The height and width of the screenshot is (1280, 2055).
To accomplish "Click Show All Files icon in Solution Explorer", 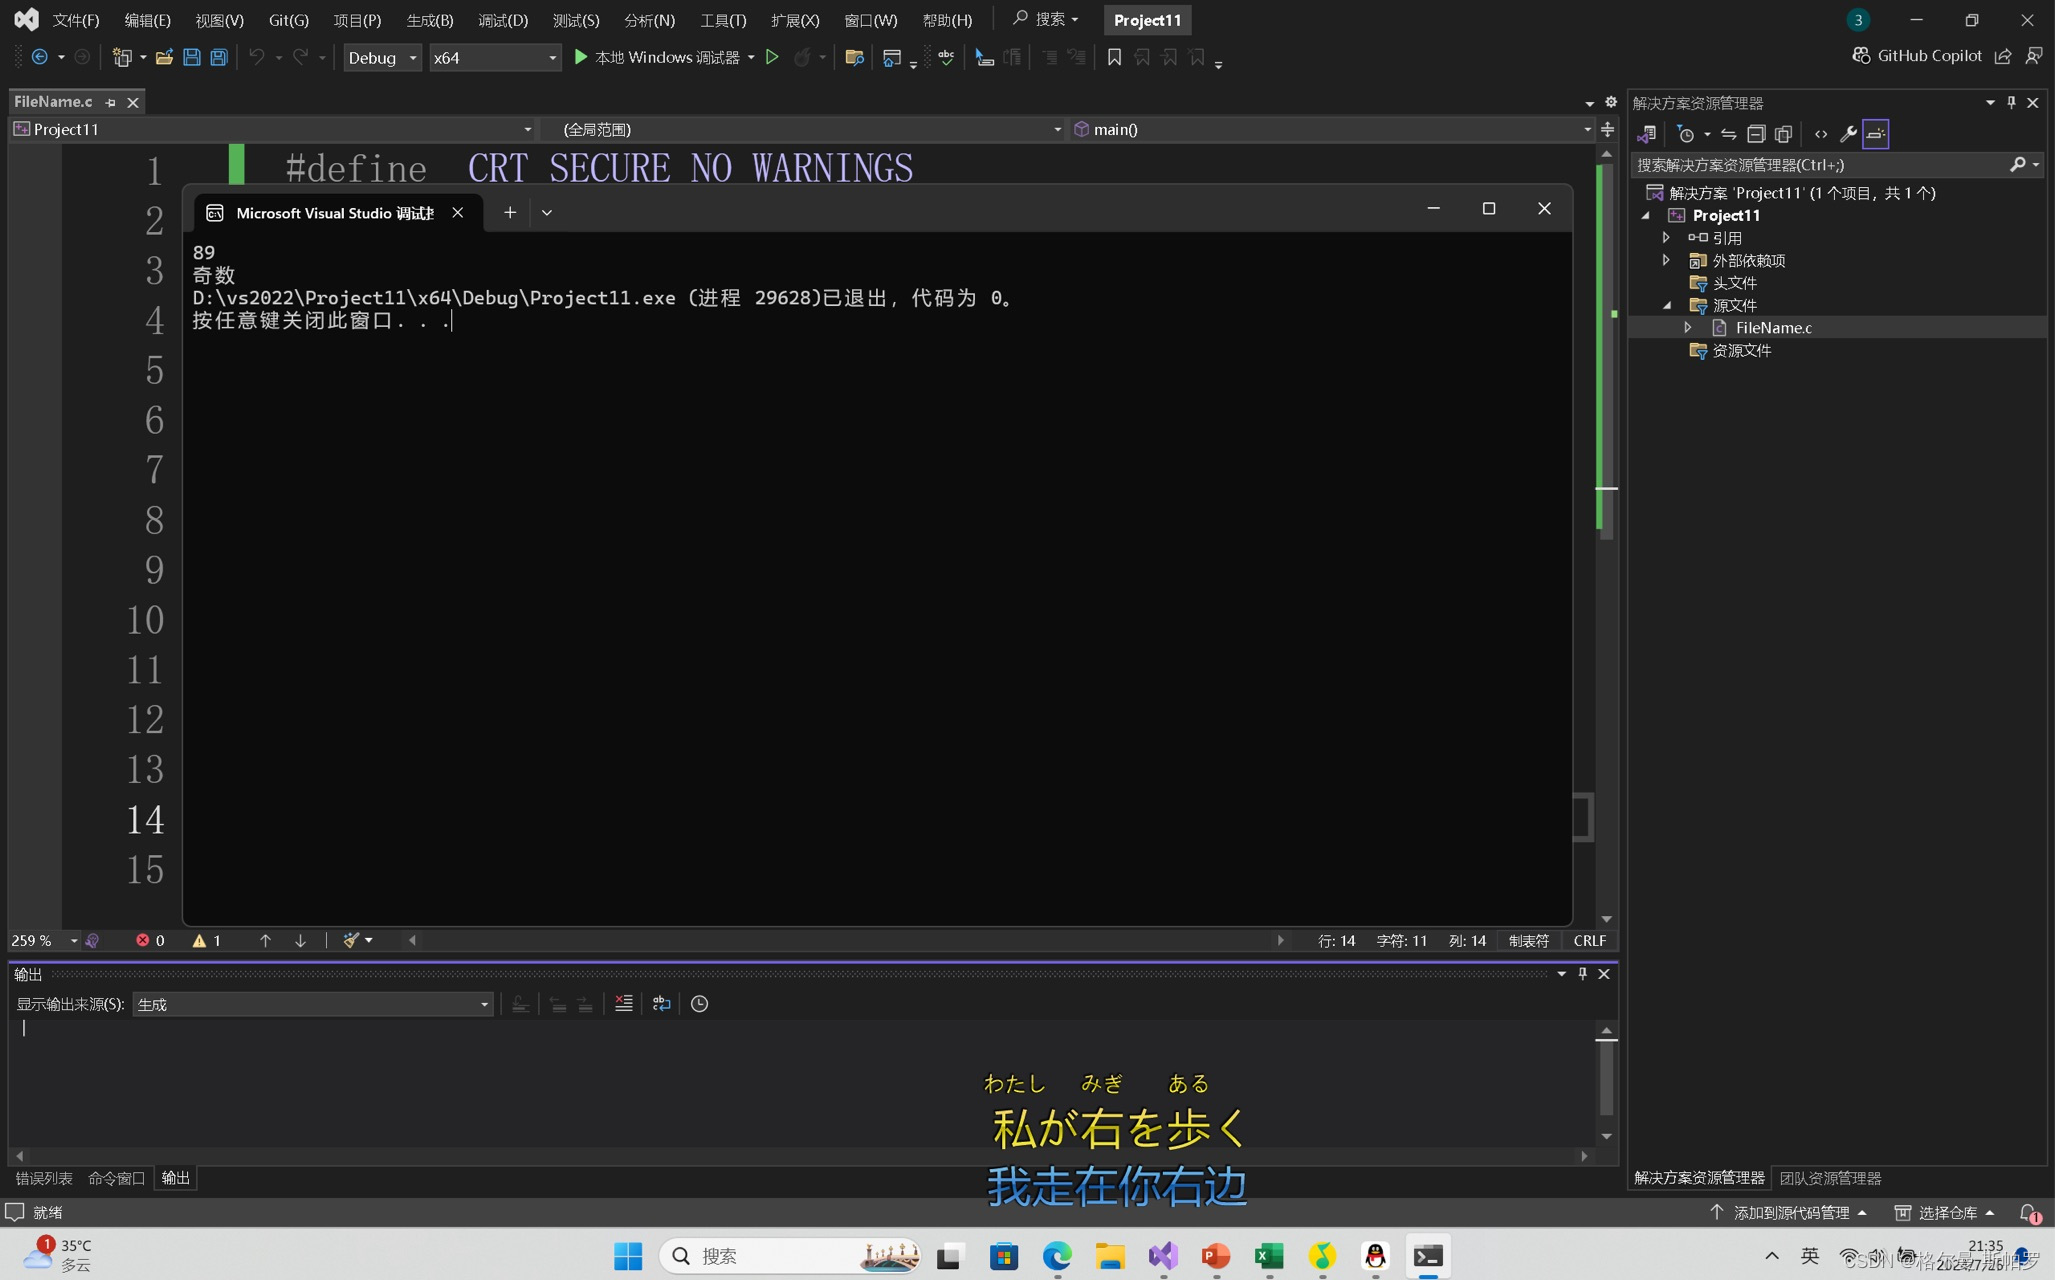I will (1783, 134).
